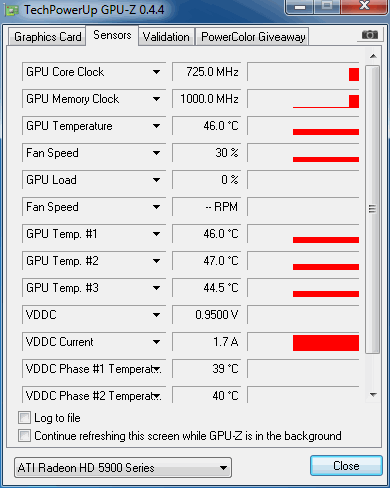Click the GPU Memory Clock value field
This screenshot has height=488, width=390.
click(207, 99)
